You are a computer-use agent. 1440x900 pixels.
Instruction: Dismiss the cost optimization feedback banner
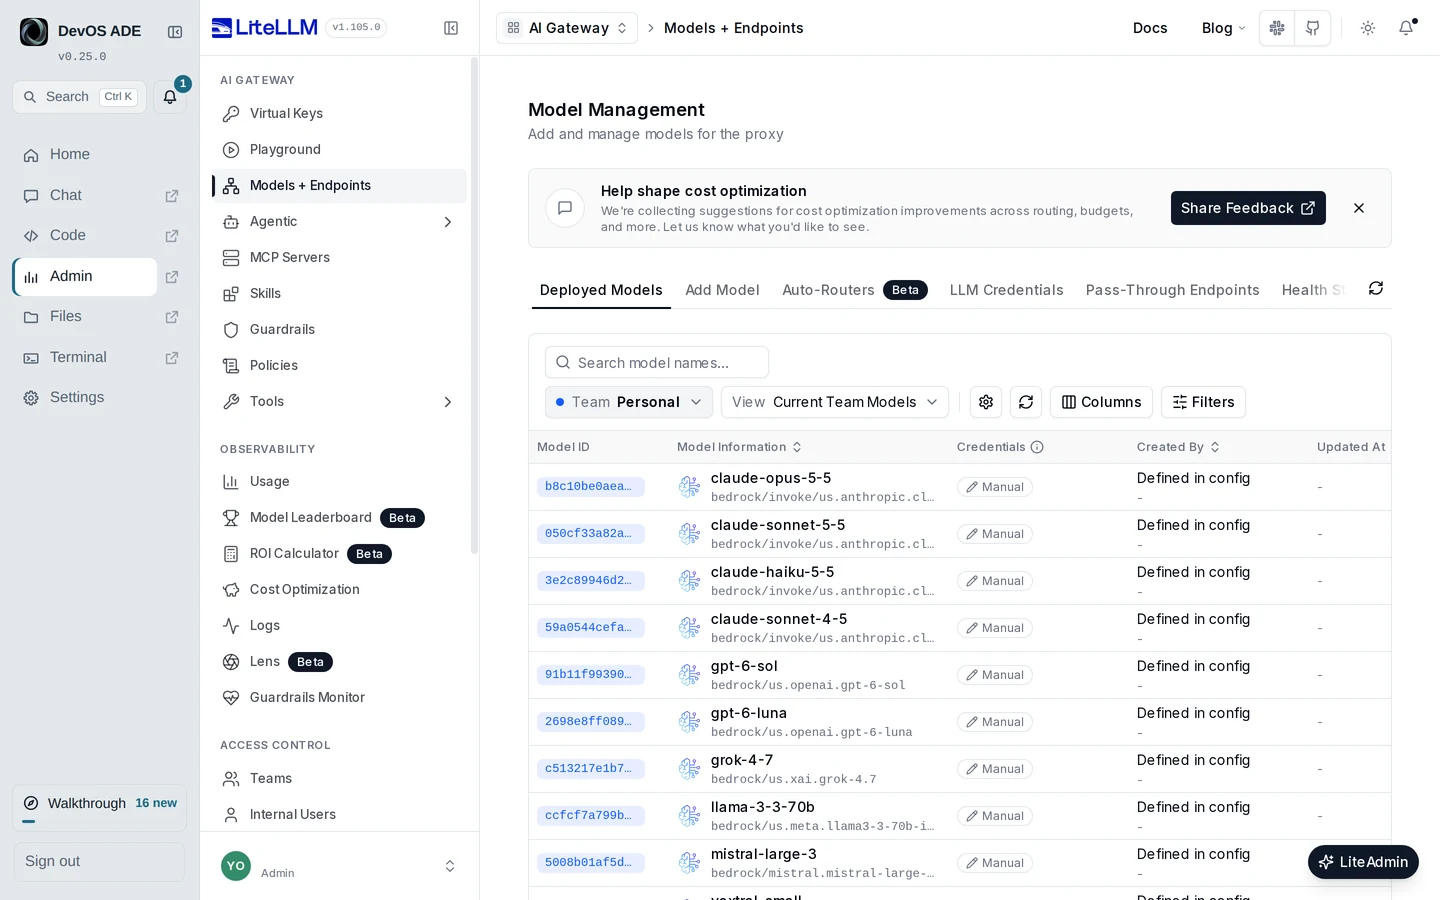[x=1359, y=208]
